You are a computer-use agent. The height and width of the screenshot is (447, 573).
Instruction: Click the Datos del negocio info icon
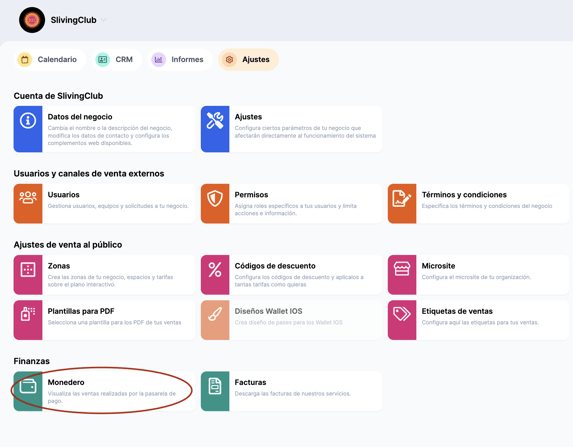(x=28, y=121)
